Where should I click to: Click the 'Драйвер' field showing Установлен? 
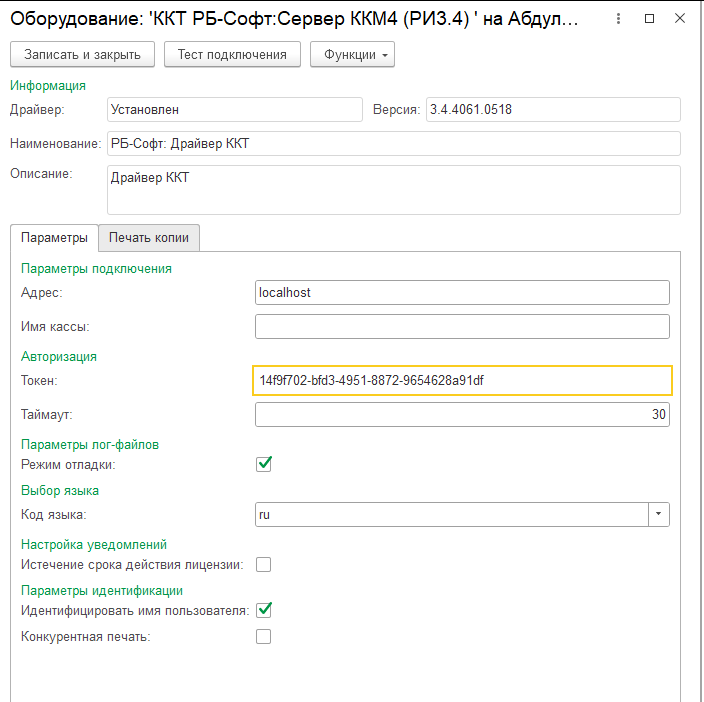click(235, 110)
